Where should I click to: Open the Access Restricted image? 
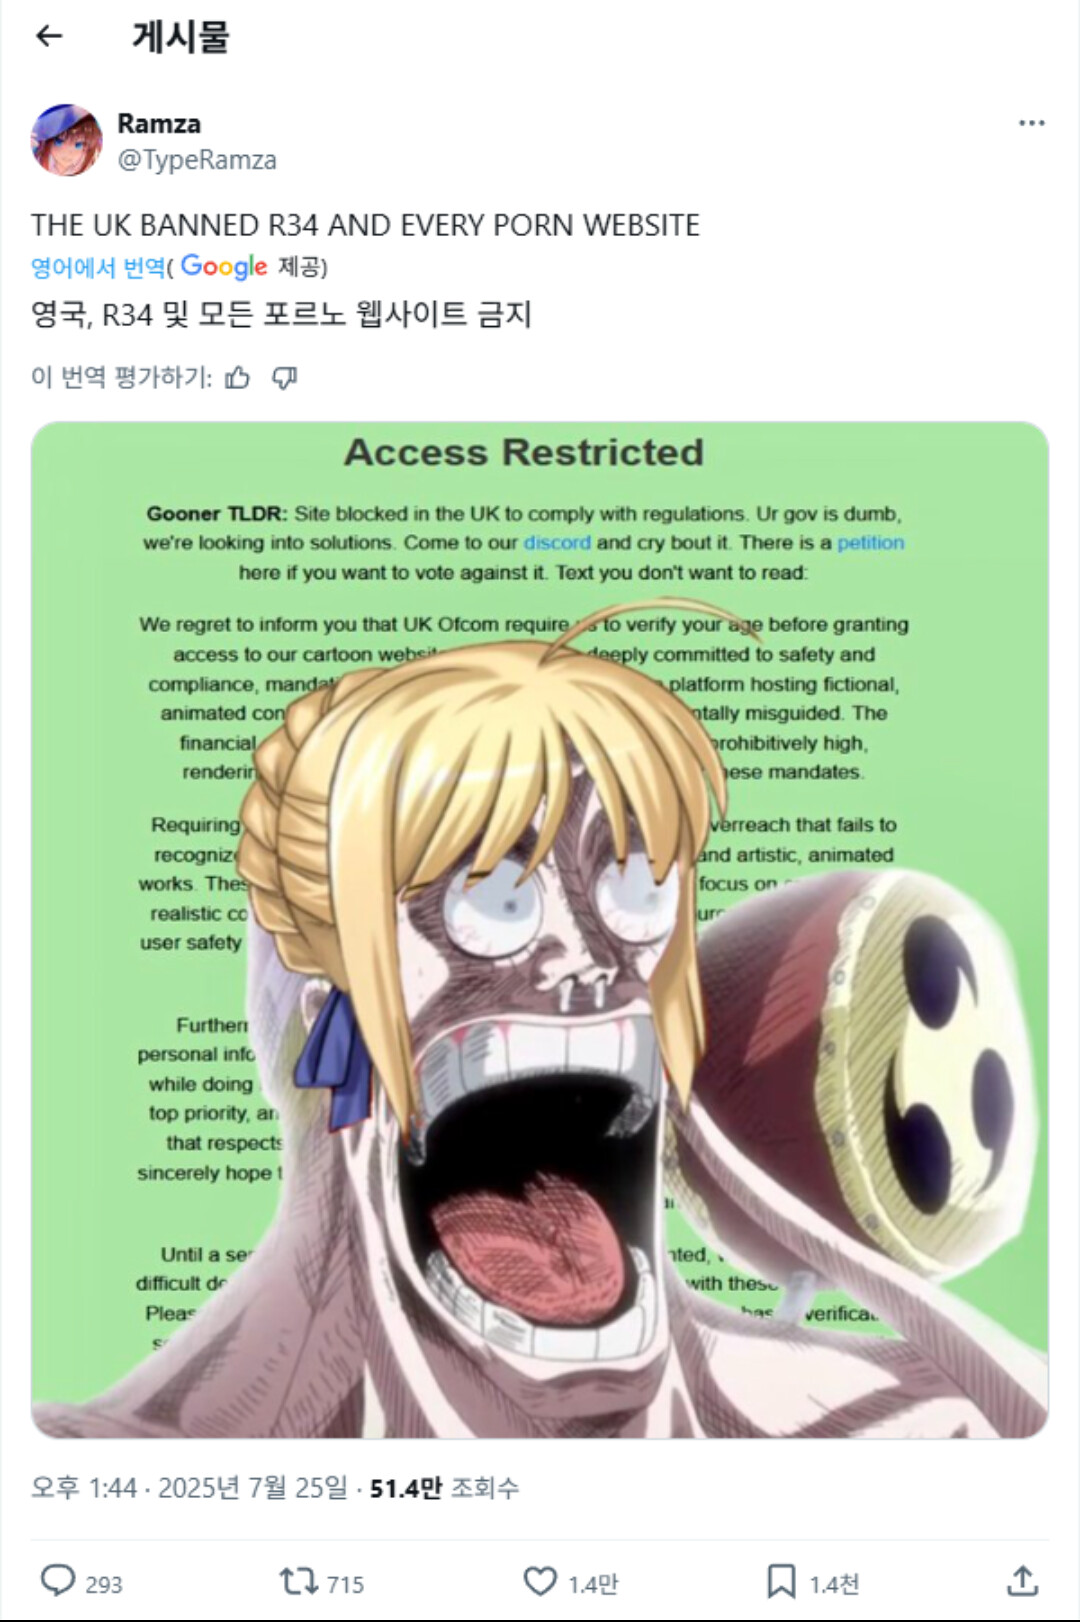(x=540, y=930)
